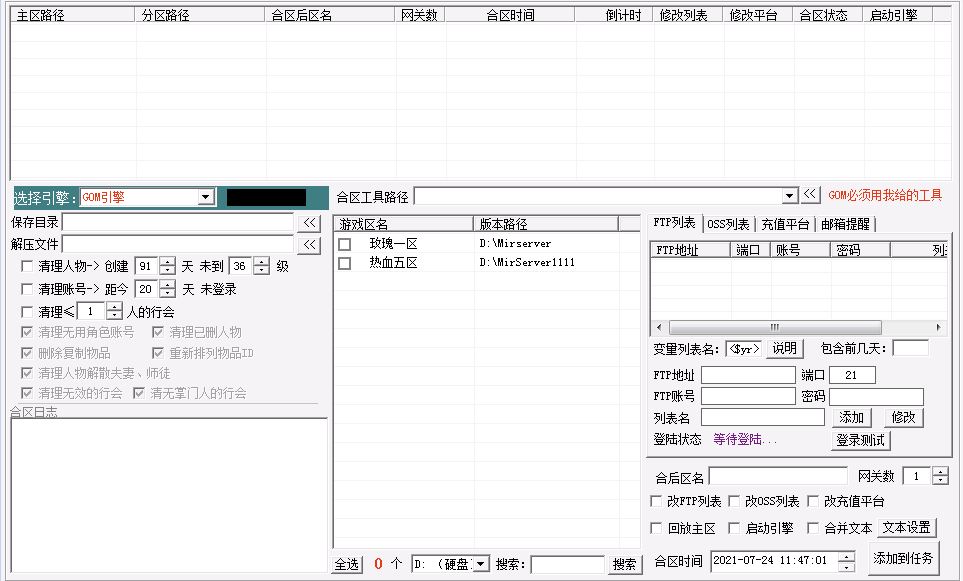The height and width of the screenshot is (581, 963).
Task: Enable the 改充值平台 checkbox
Action: pos(813,501)
